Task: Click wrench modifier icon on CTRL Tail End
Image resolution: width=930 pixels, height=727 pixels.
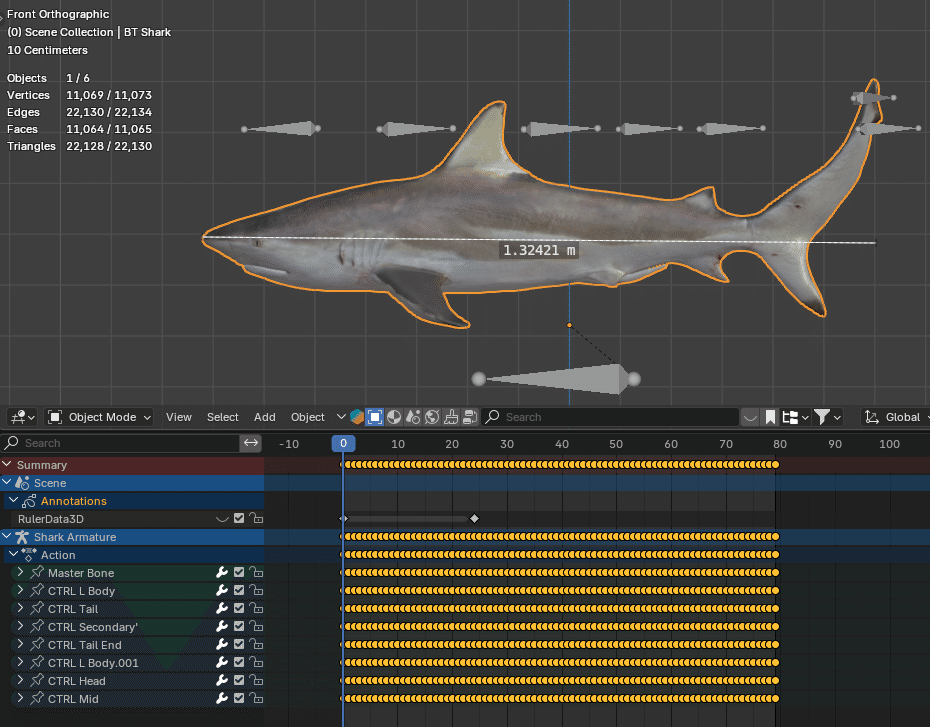Action: (x=222, y=645)
